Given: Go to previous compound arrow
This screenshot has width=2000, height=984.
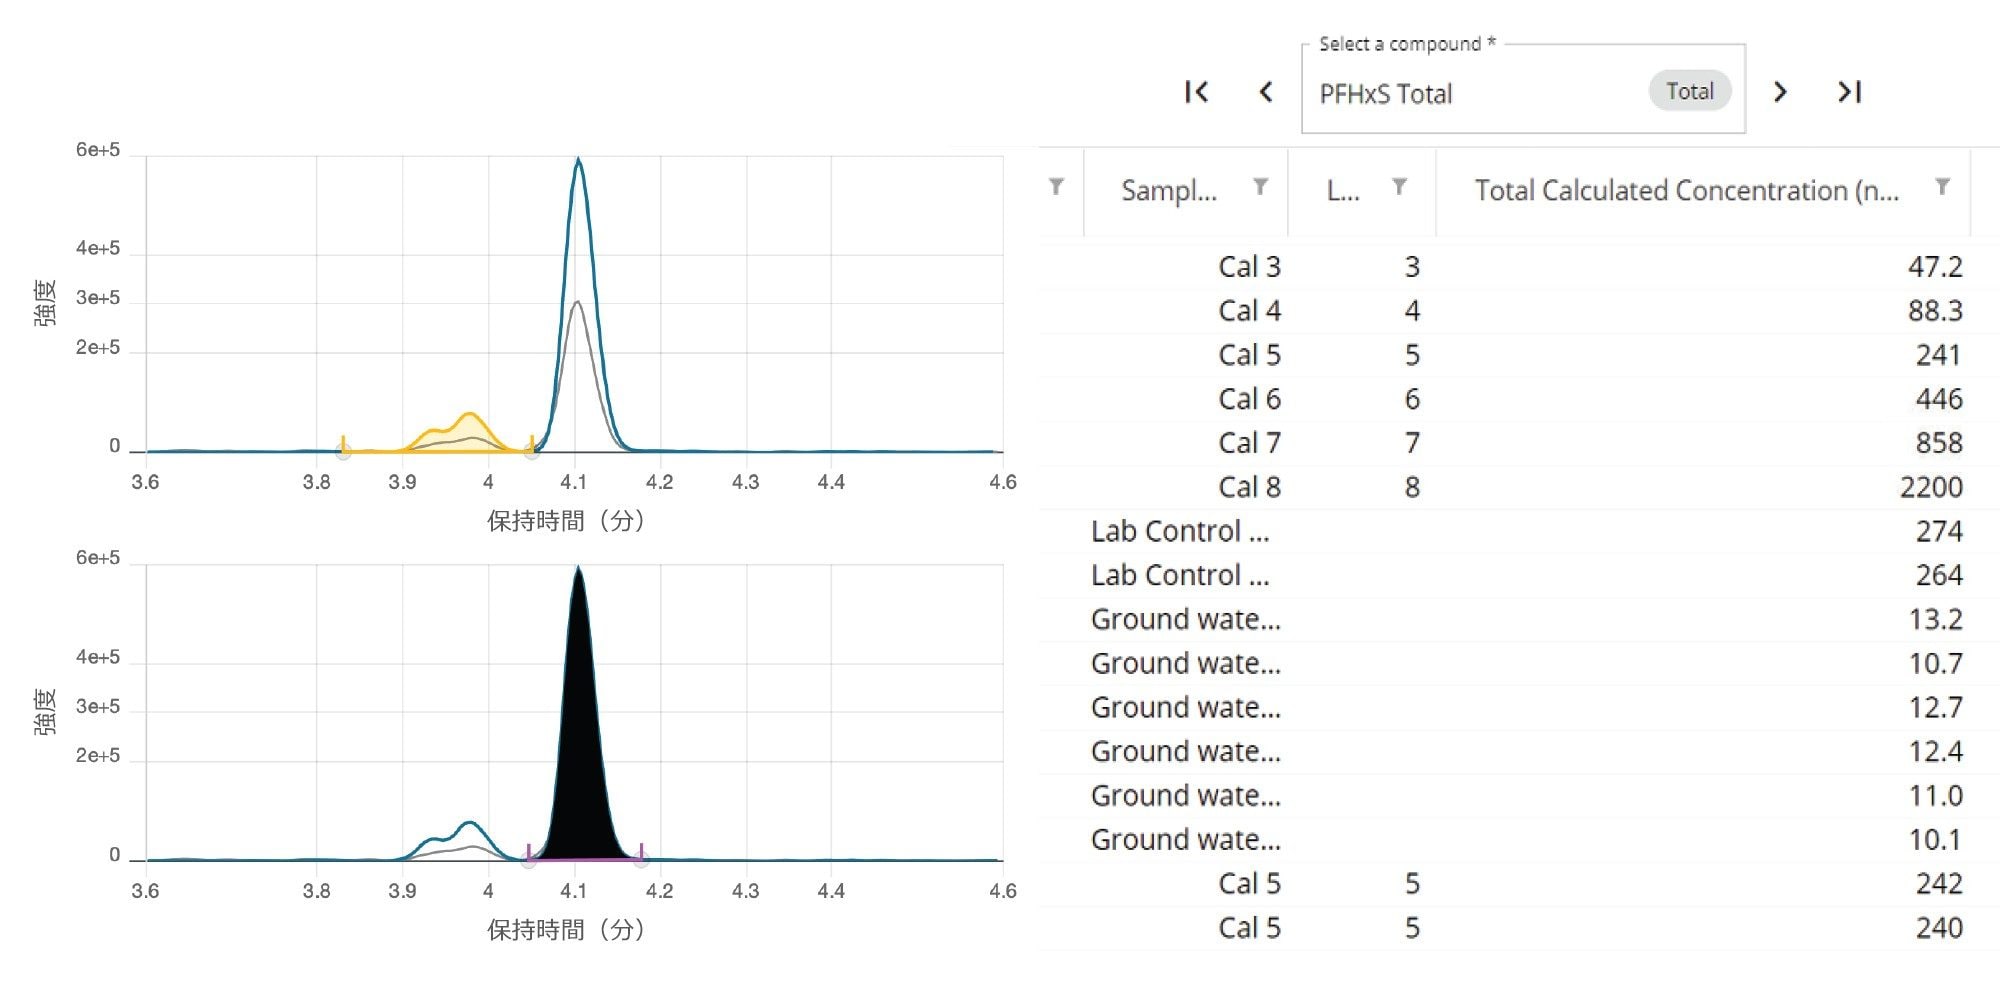Looking at the screenshot, I should 1266,92.
